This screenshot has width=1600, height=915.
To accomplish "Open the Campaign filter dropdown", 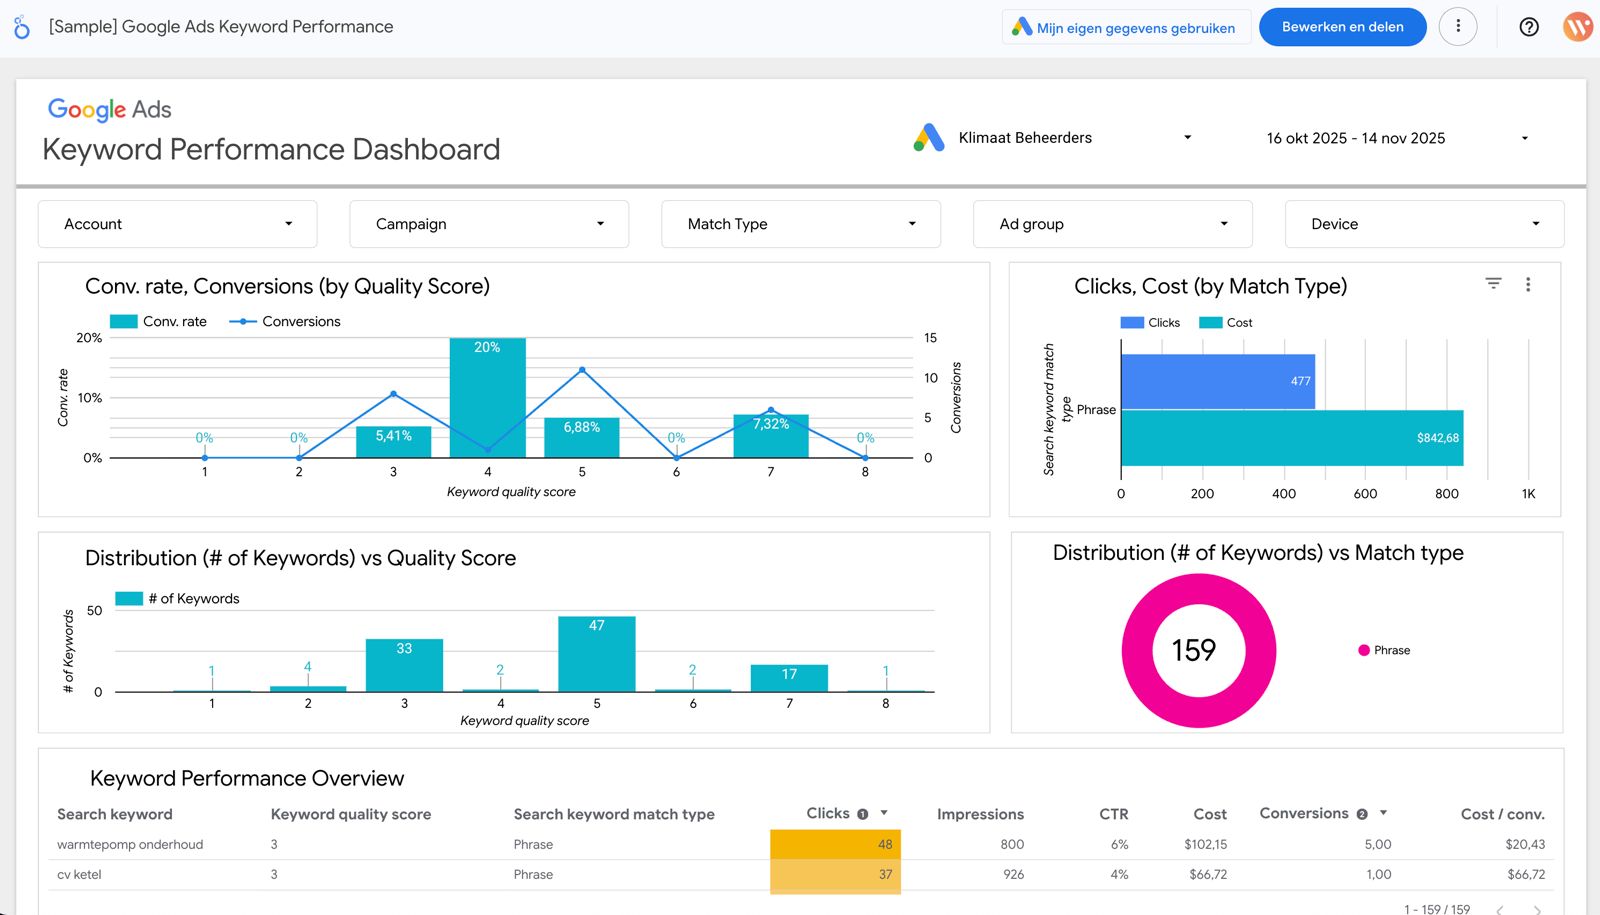I will point(489,224).
